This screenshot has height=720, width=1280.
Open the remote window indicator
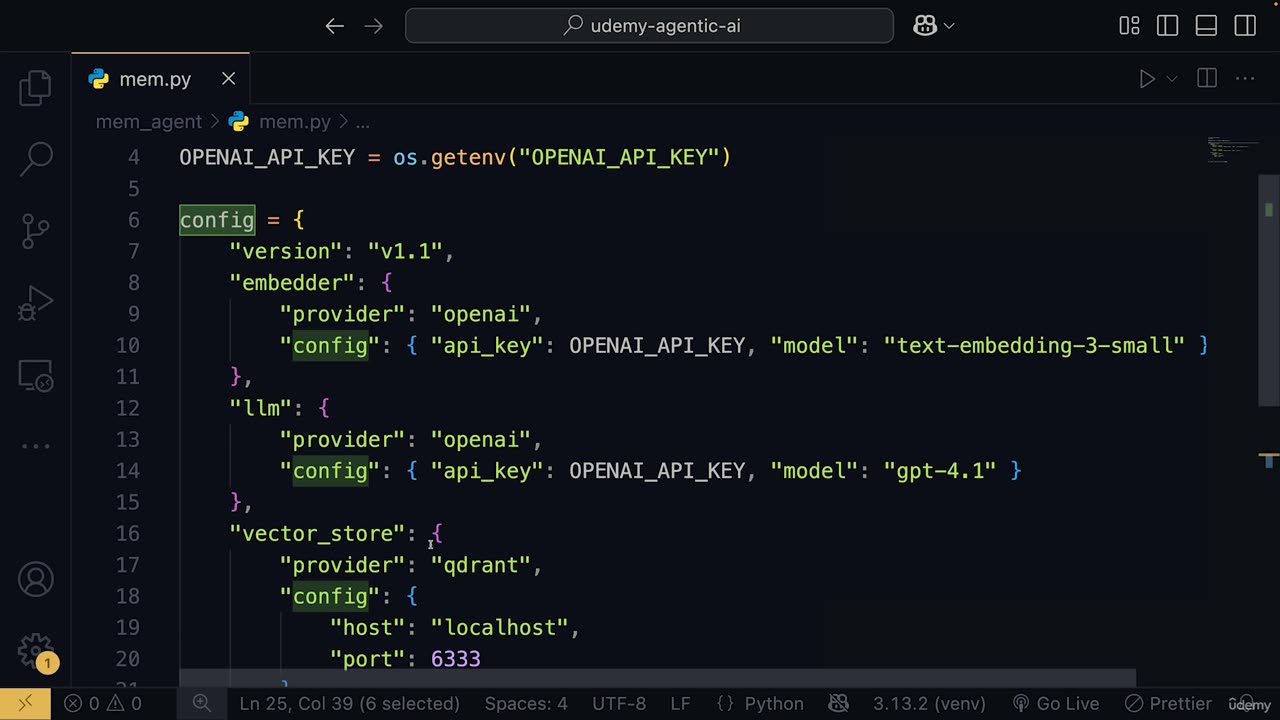coord(25,703)
